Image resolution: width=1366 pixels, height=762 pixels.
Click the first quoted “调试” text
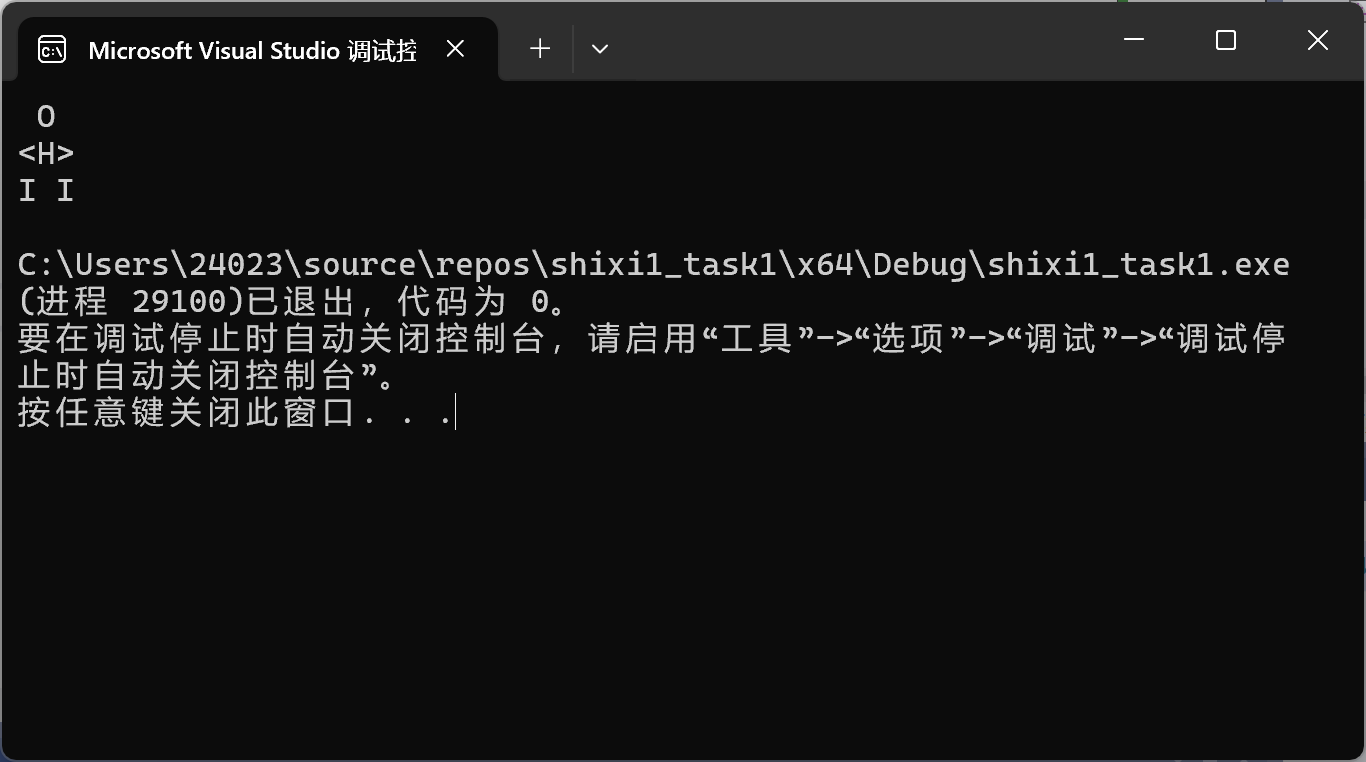tap(1061, 339)
